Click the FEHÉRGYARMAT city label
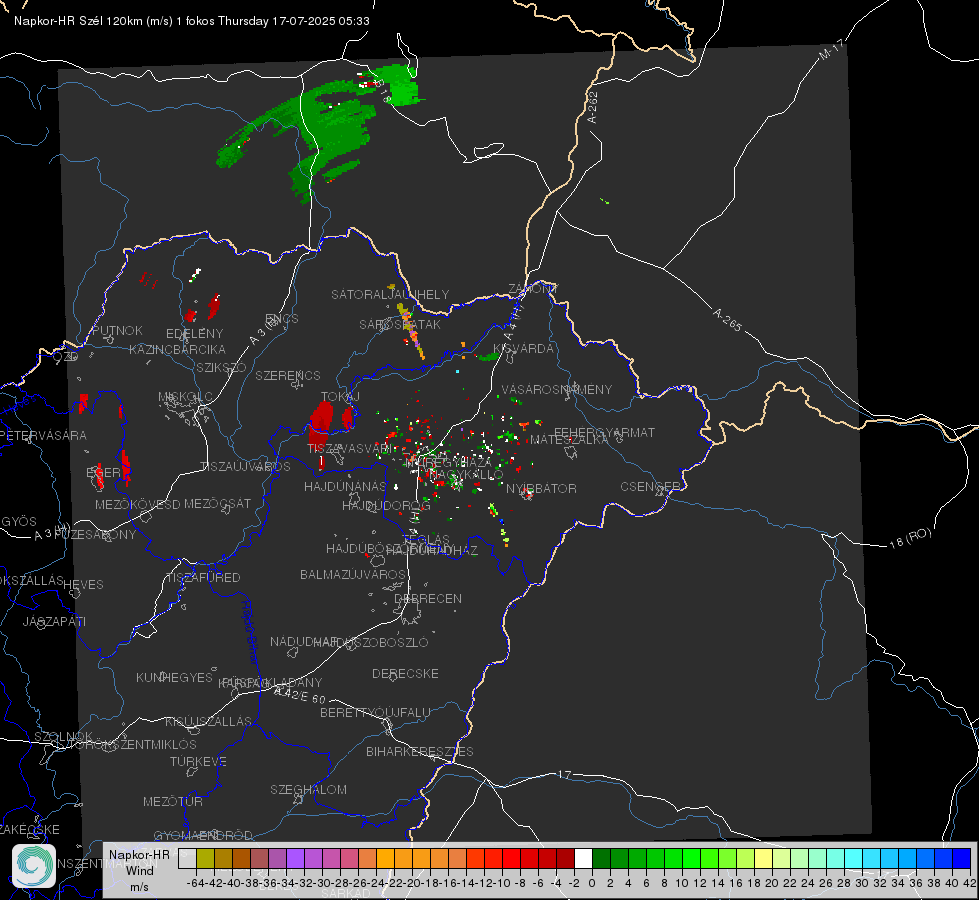This screenshot has width=979, height=900. 604,432
